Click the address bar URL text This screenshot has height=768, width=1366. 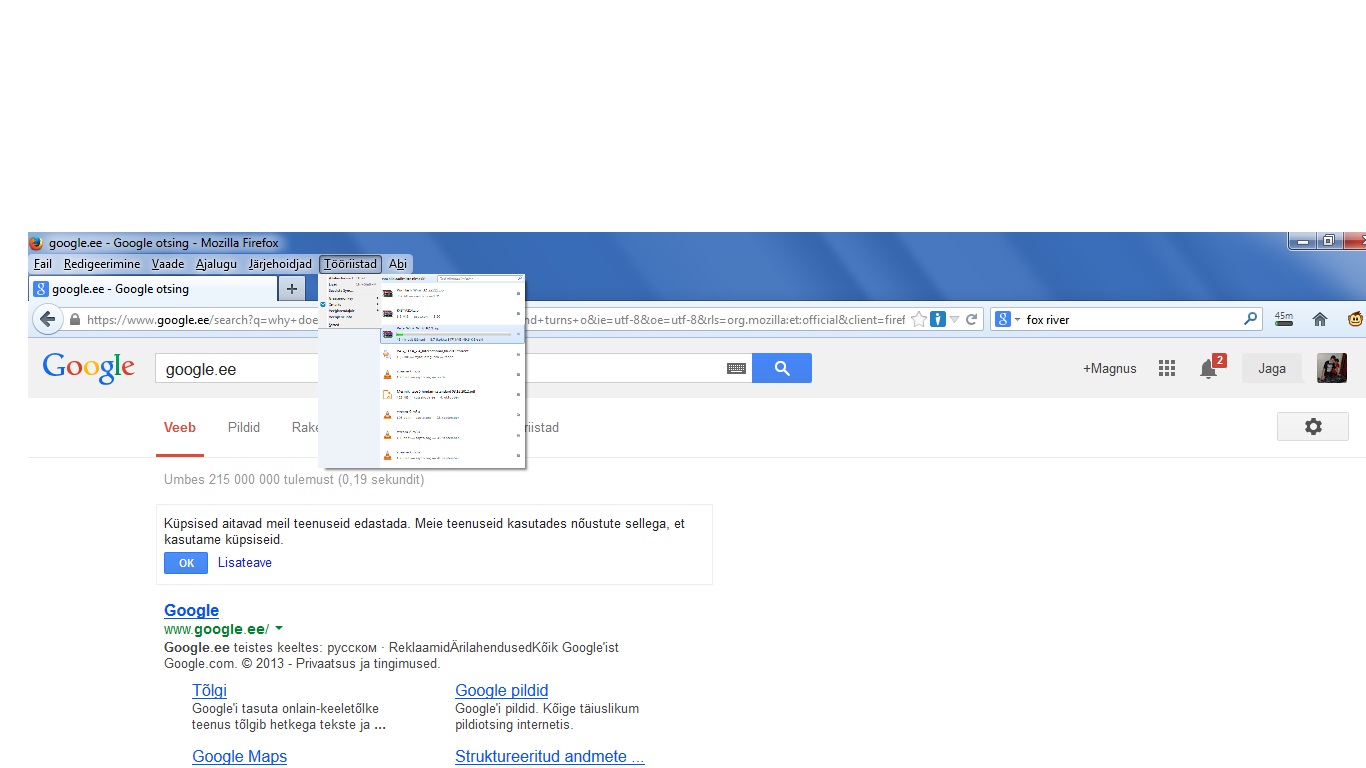[494, 320]
